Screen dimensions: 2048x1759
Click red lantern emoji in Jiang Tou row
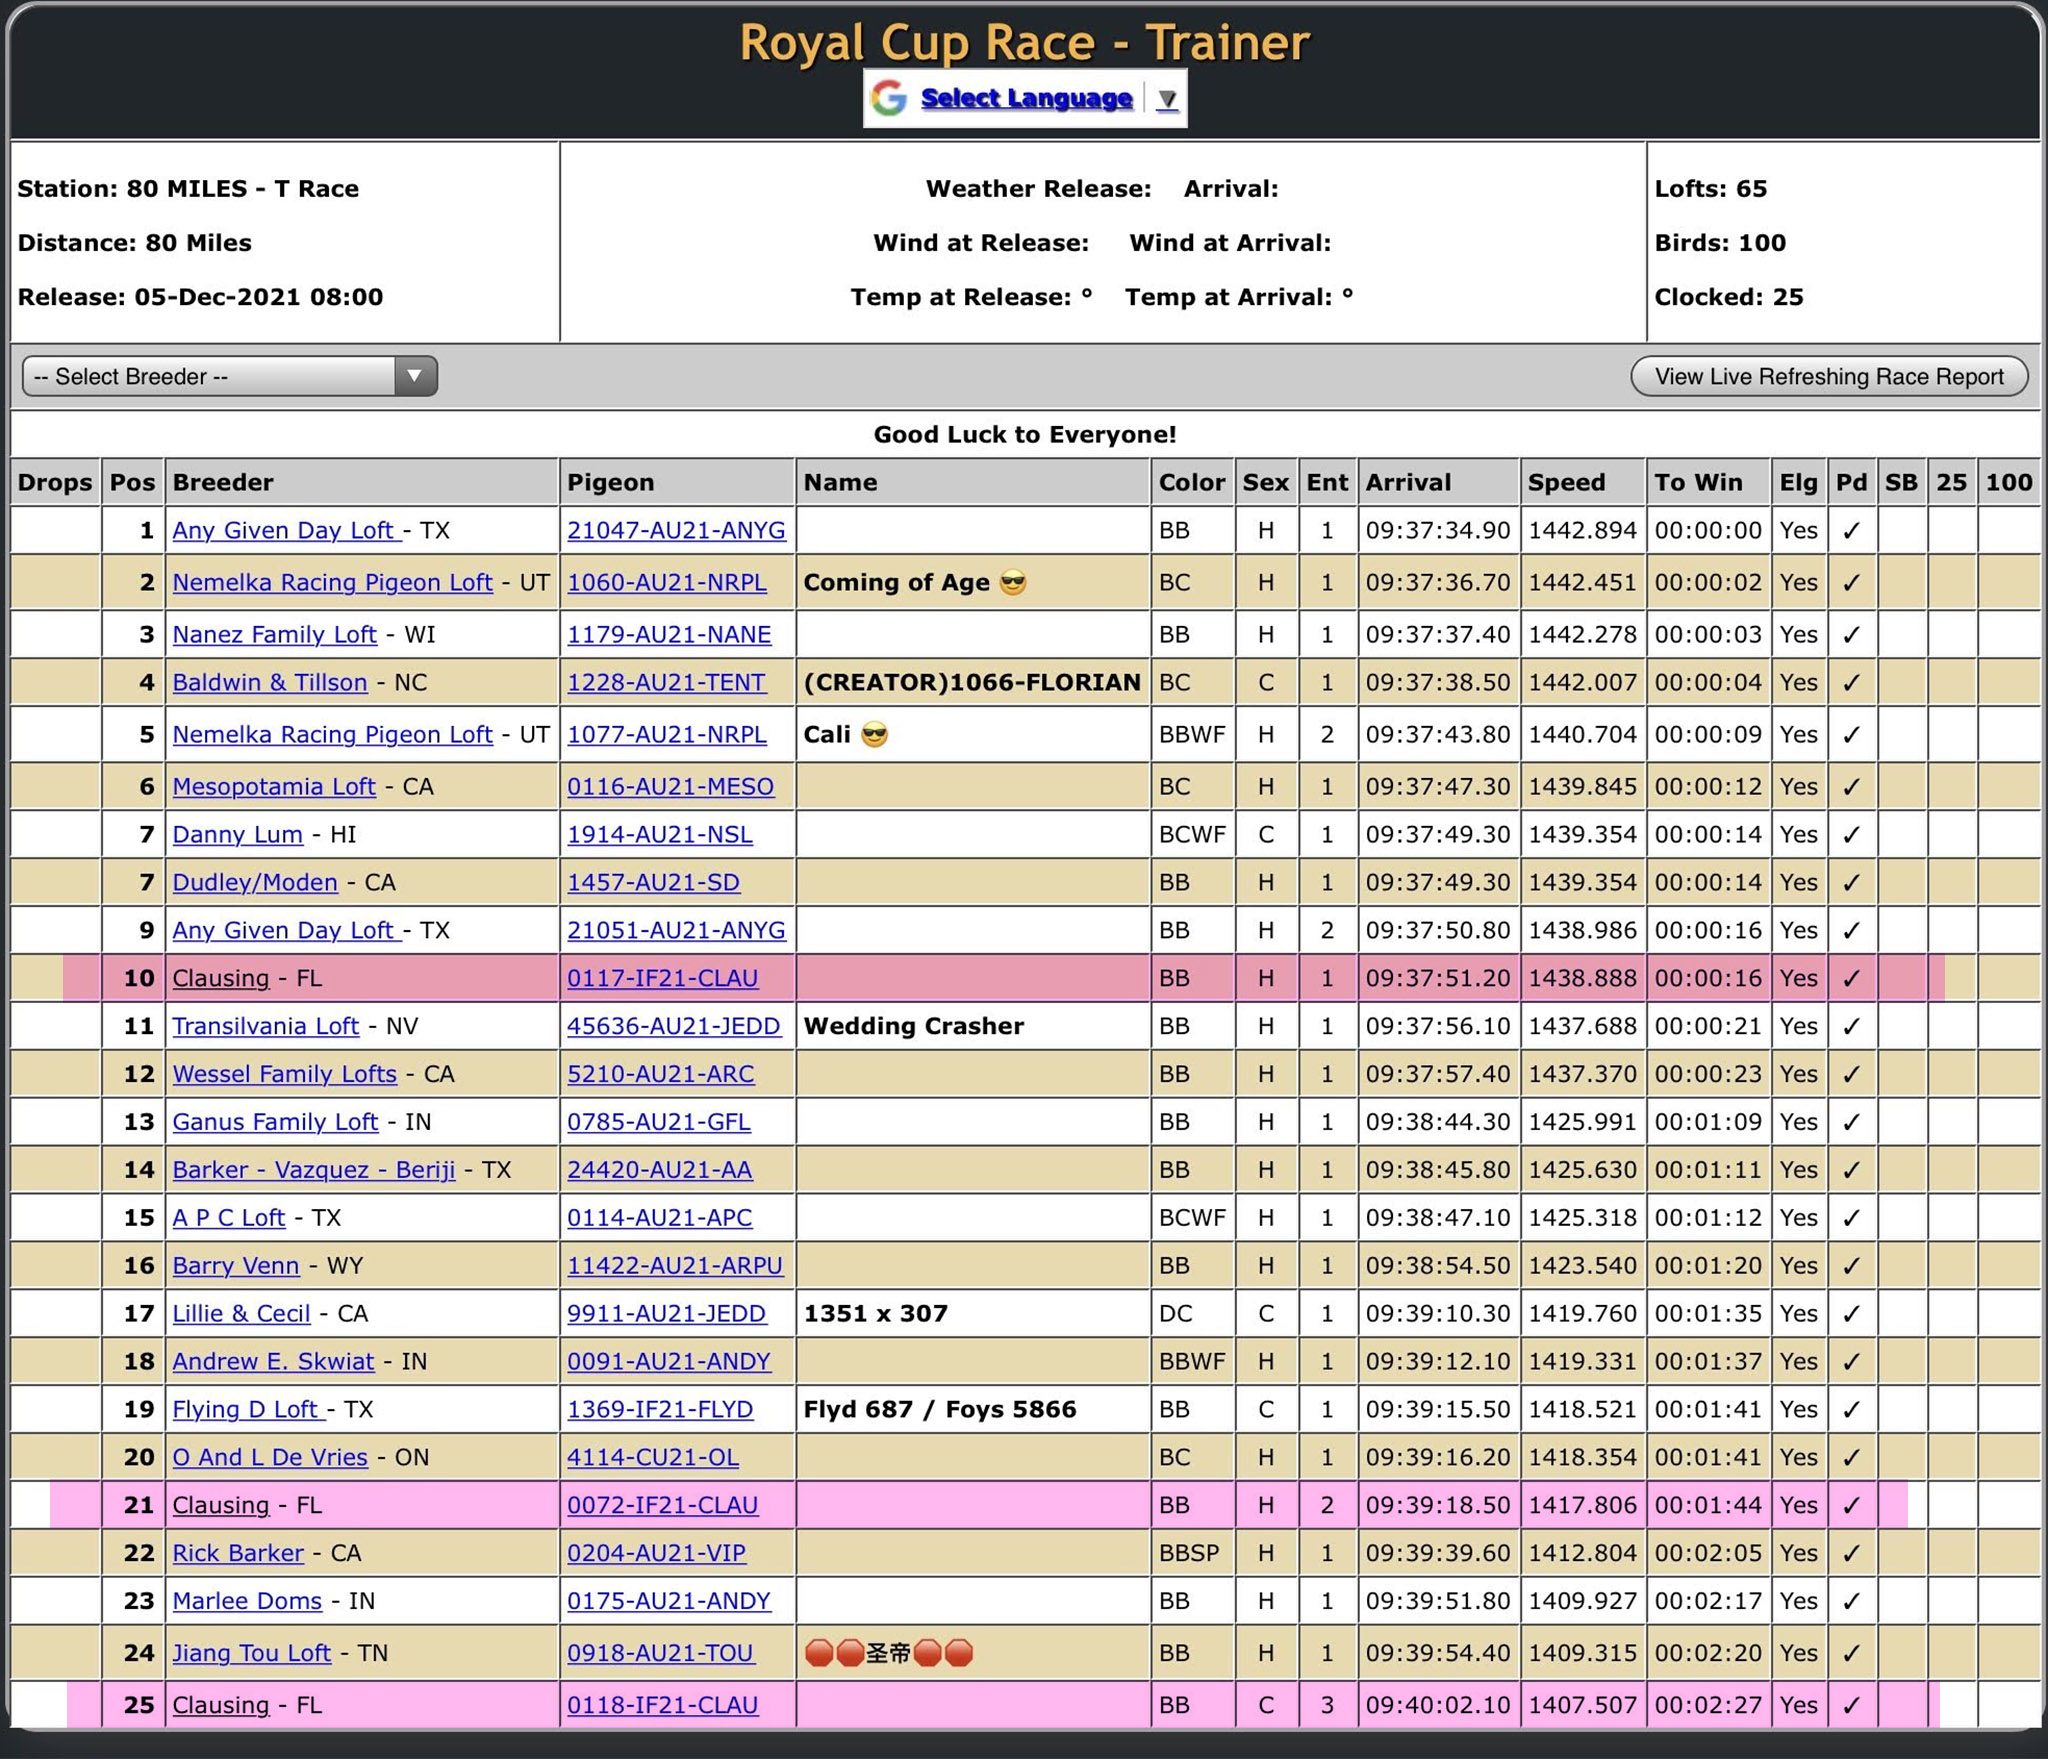click(819, 1653)
